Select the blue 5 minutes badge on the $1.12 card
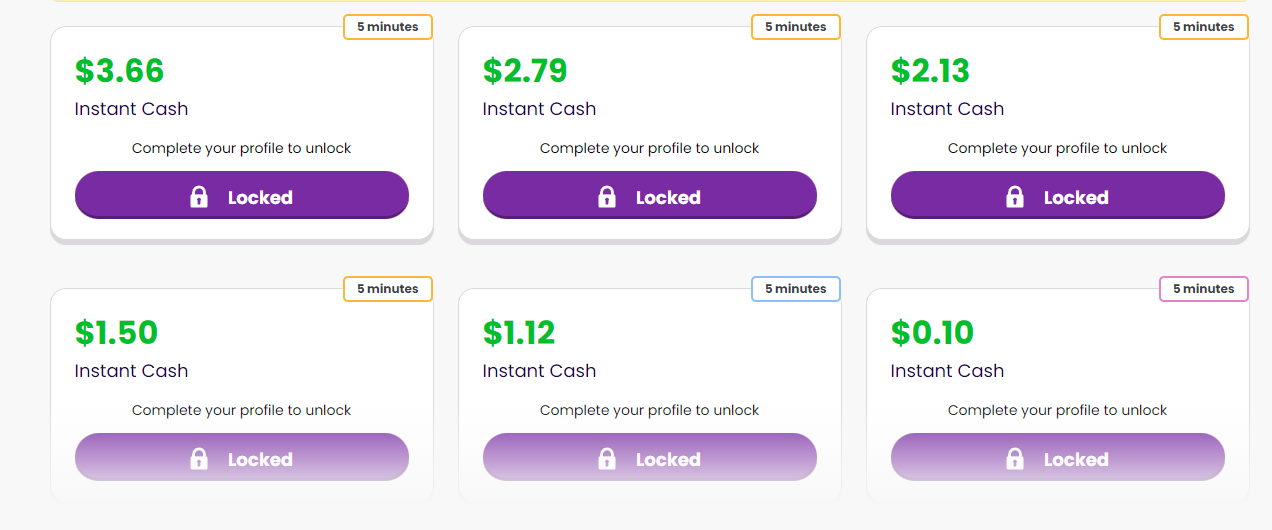Image resolution: width=1272 pixels, height=530 pixels. pyautogui.click(x=796, y=289)
